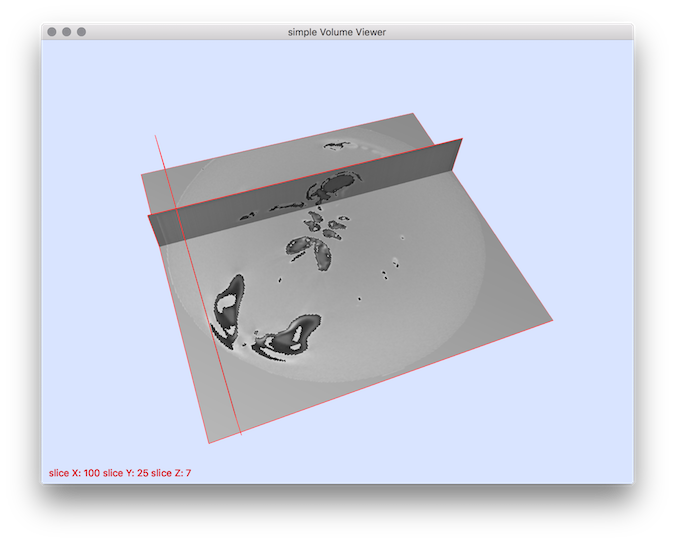
Task: Click the "slice X: 100" status text
Action: (x=76, y=472)
